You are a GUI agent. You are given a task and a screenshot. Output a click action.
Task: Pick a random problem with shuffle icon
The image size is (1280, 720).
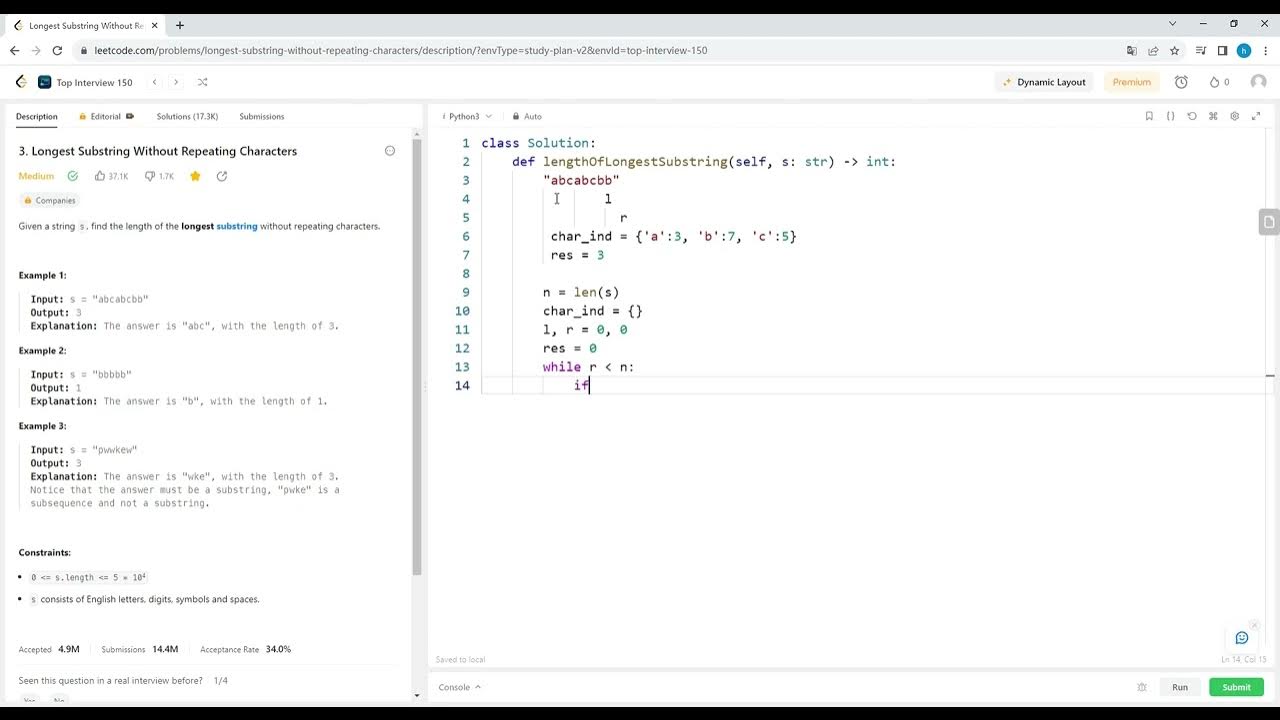pyautogui.click(x=202, y=82)
